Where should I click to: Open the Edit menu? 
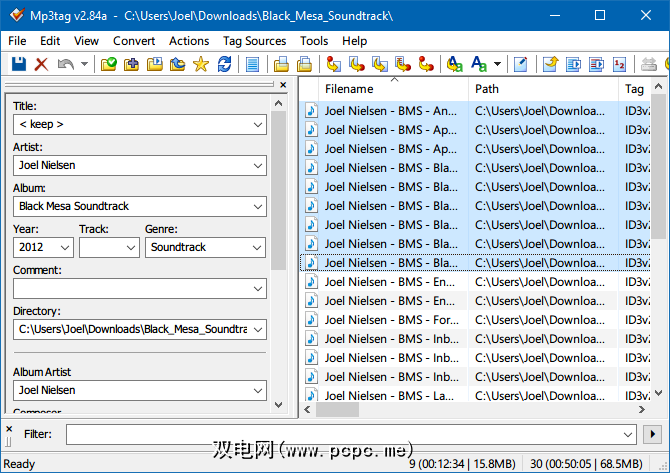50,41
